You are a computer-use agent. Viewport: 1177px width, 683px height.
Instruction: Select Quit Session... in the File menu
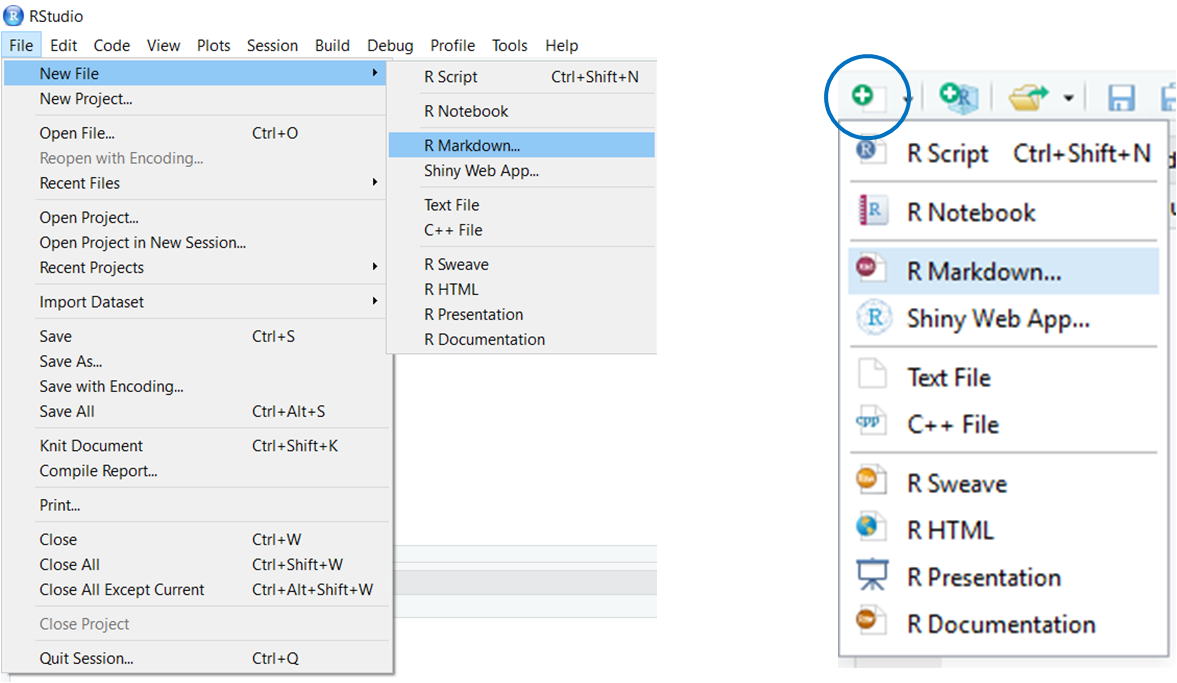[86, 658]
